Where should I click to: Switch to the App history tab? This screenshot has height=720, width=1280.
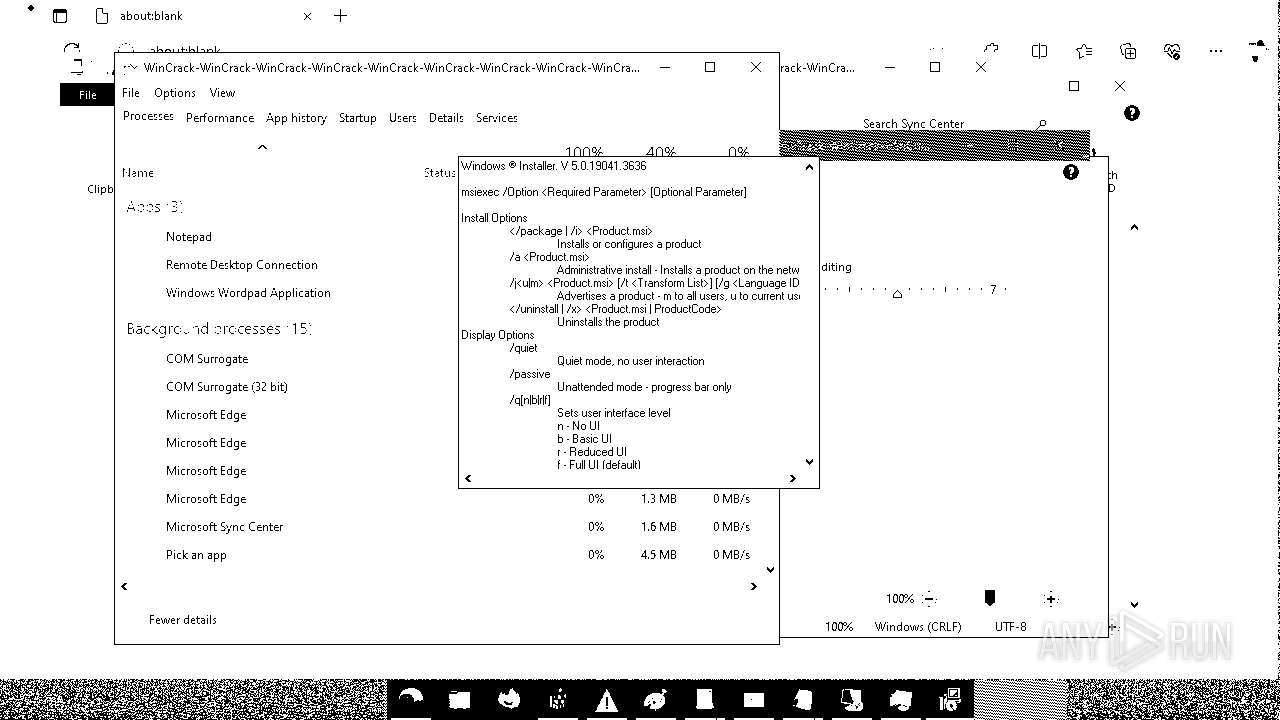[296, 117]
